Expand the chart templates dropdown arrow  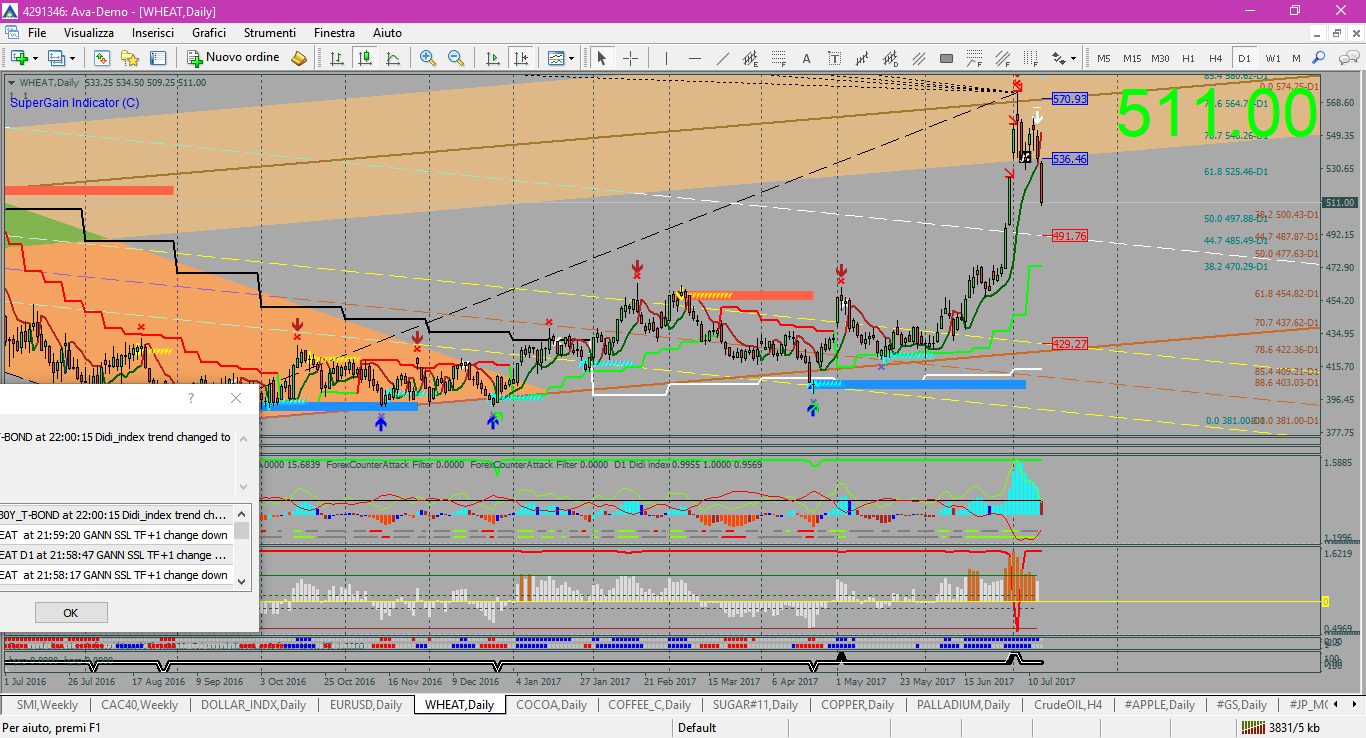(571, 58)
